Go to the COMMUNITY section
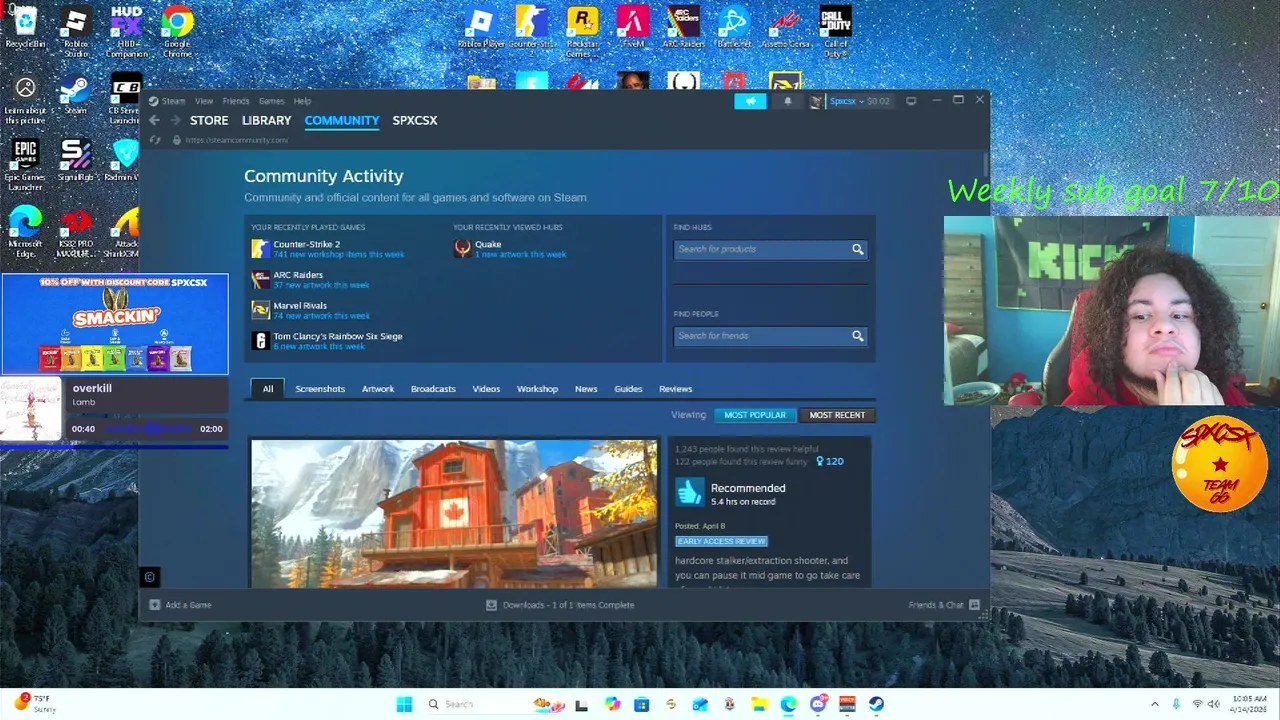Screen dimensions: 1280x720 tap(342, 120)
